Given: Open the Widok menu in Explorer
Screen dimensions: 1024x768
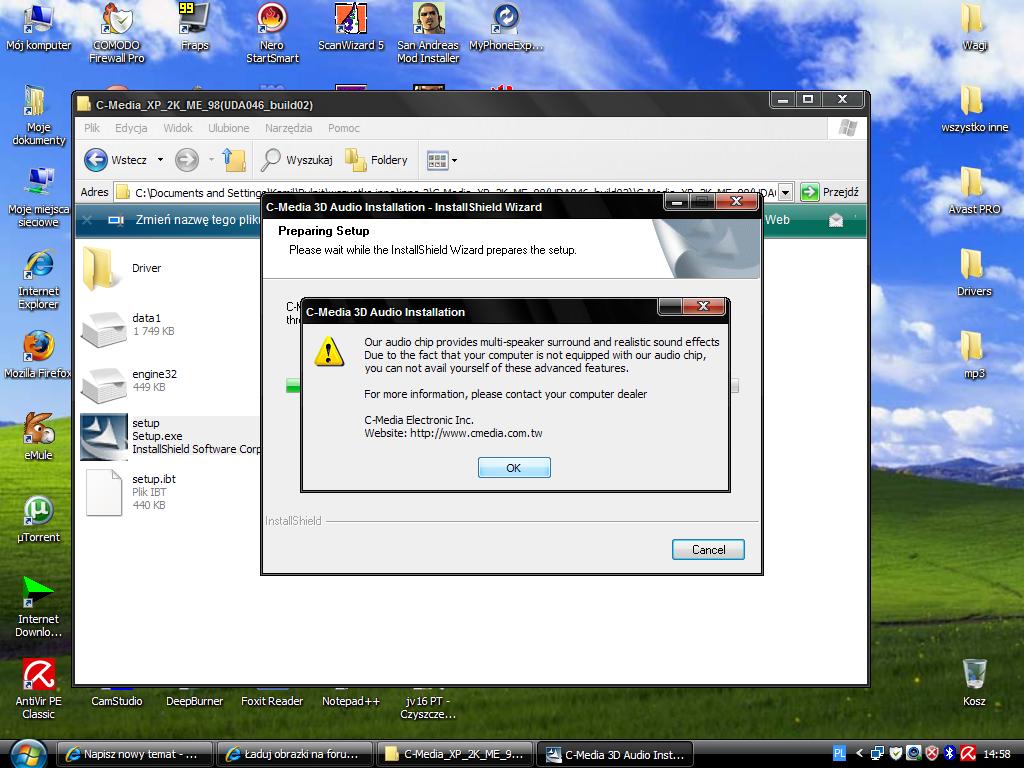Looking at the screenshot, I should (178, 128).
